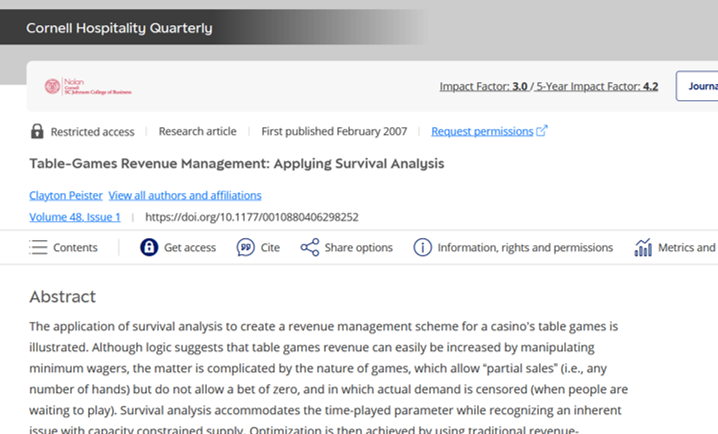718x434 pixels.
Task: Click Cornell Hospitality Quarterly header title
Action: coord(119,28)
